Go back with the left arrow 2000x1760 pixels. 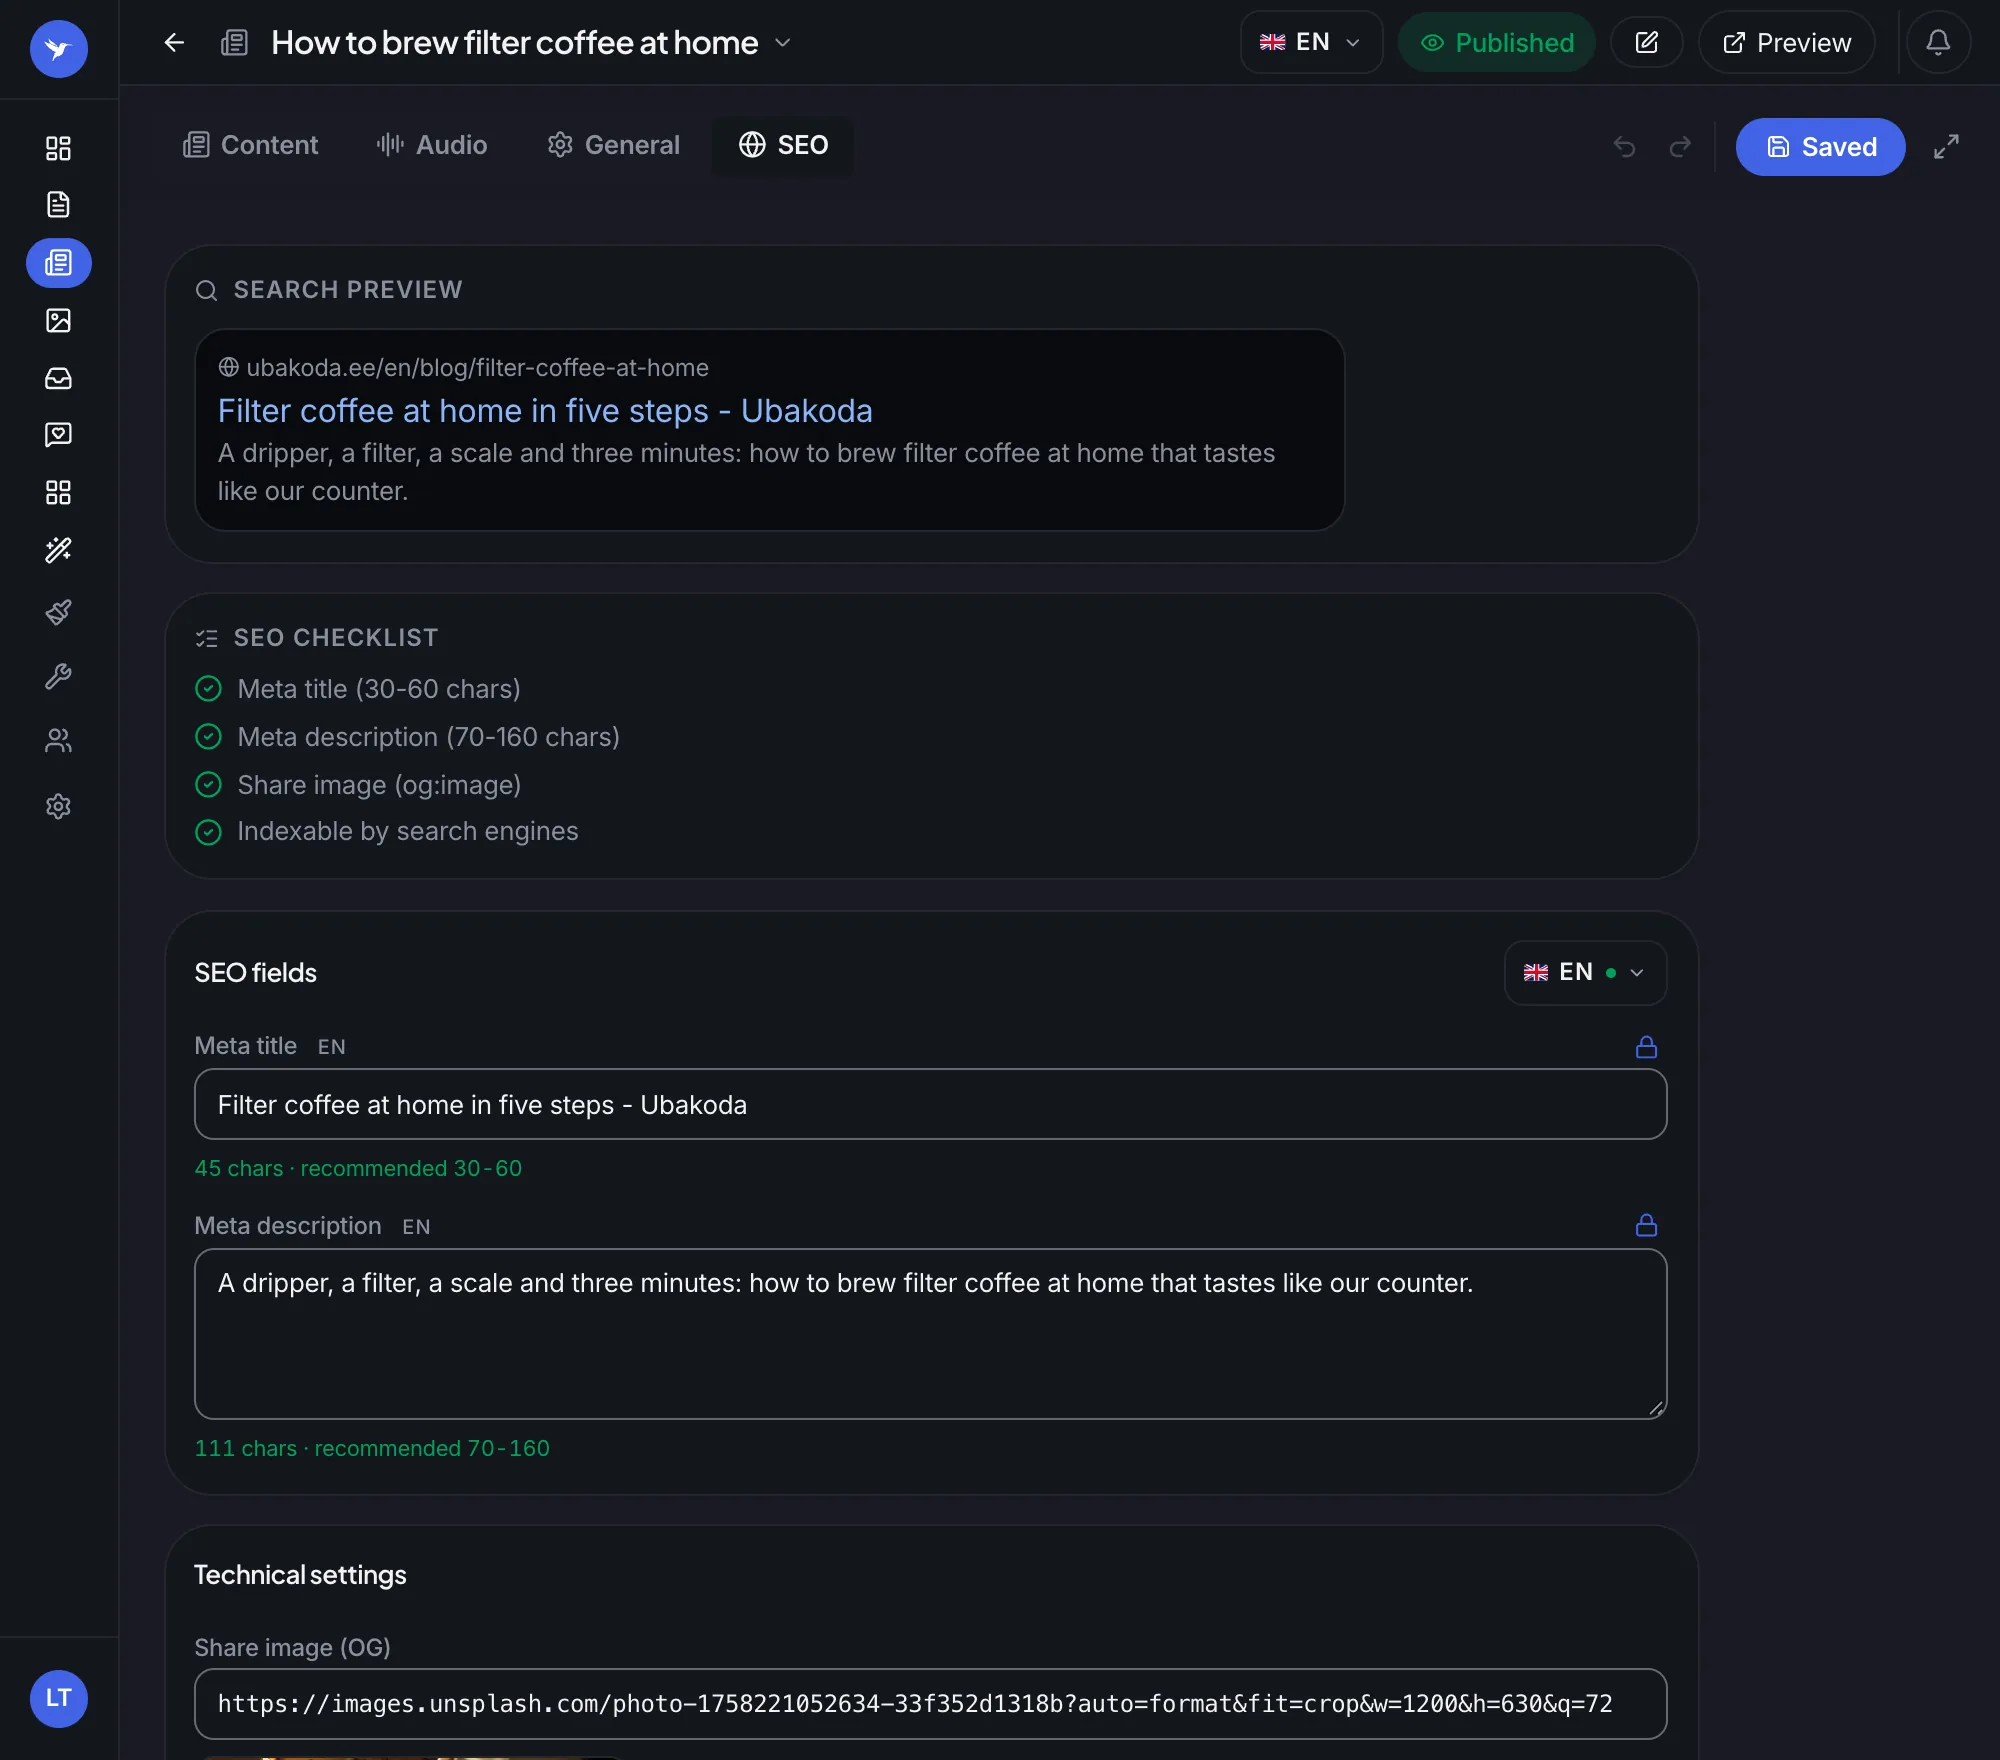pos(174,42)
